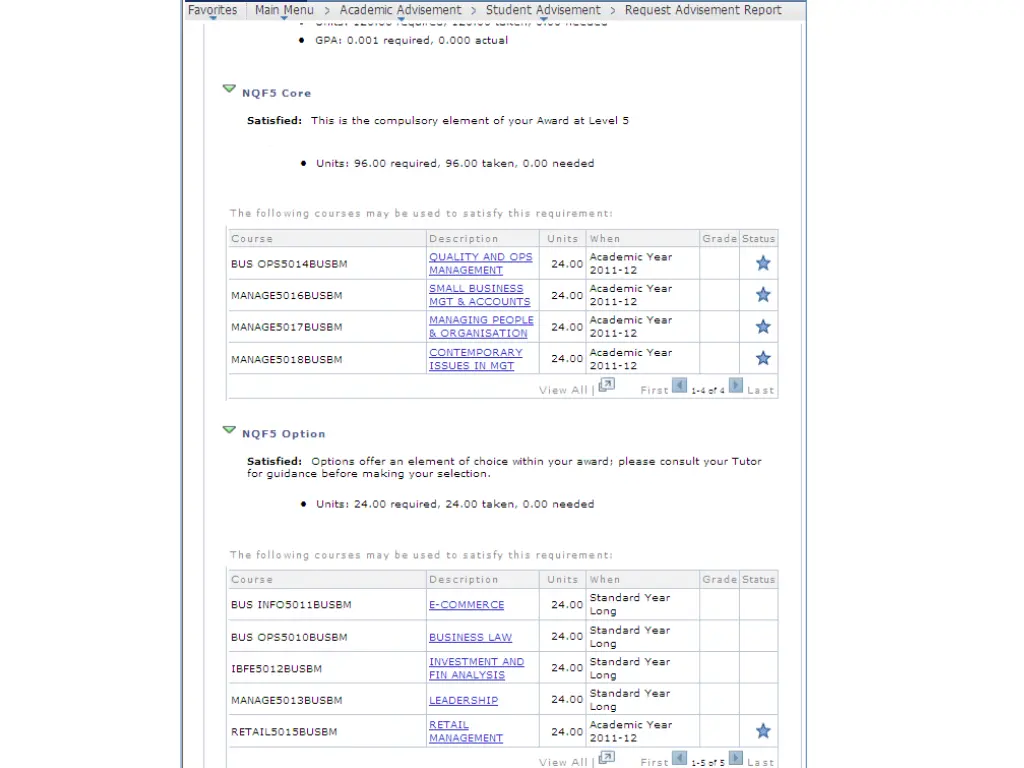The width and height of the screenshot is (1024, 768).
Task: Select course code BUS OPS5014BUSBM
Action: click(x=289, y=264)
